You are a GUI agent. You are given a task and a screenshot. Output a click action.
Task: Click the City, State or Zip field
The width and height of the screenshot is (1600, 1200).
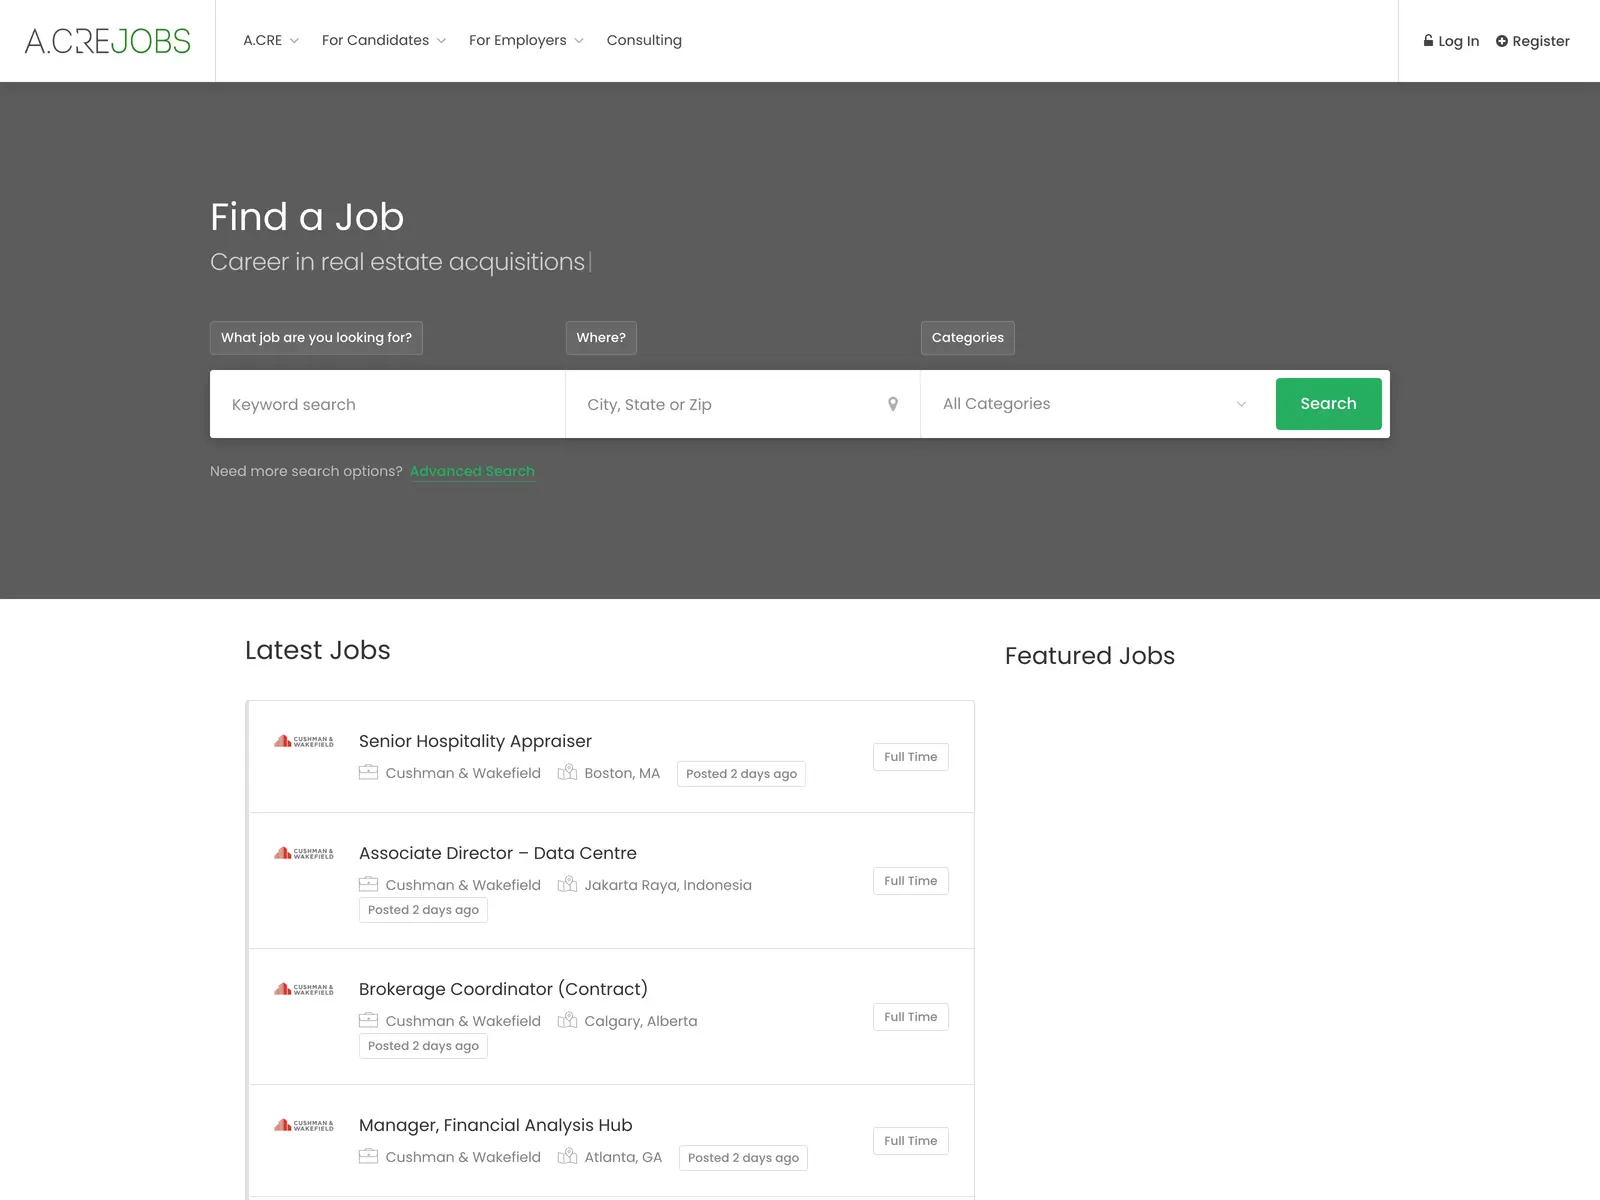click(x=742, y=404)
